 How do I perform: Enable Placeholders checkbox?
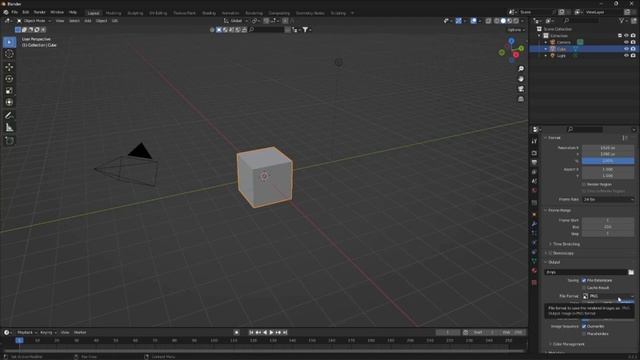point(584,333)
